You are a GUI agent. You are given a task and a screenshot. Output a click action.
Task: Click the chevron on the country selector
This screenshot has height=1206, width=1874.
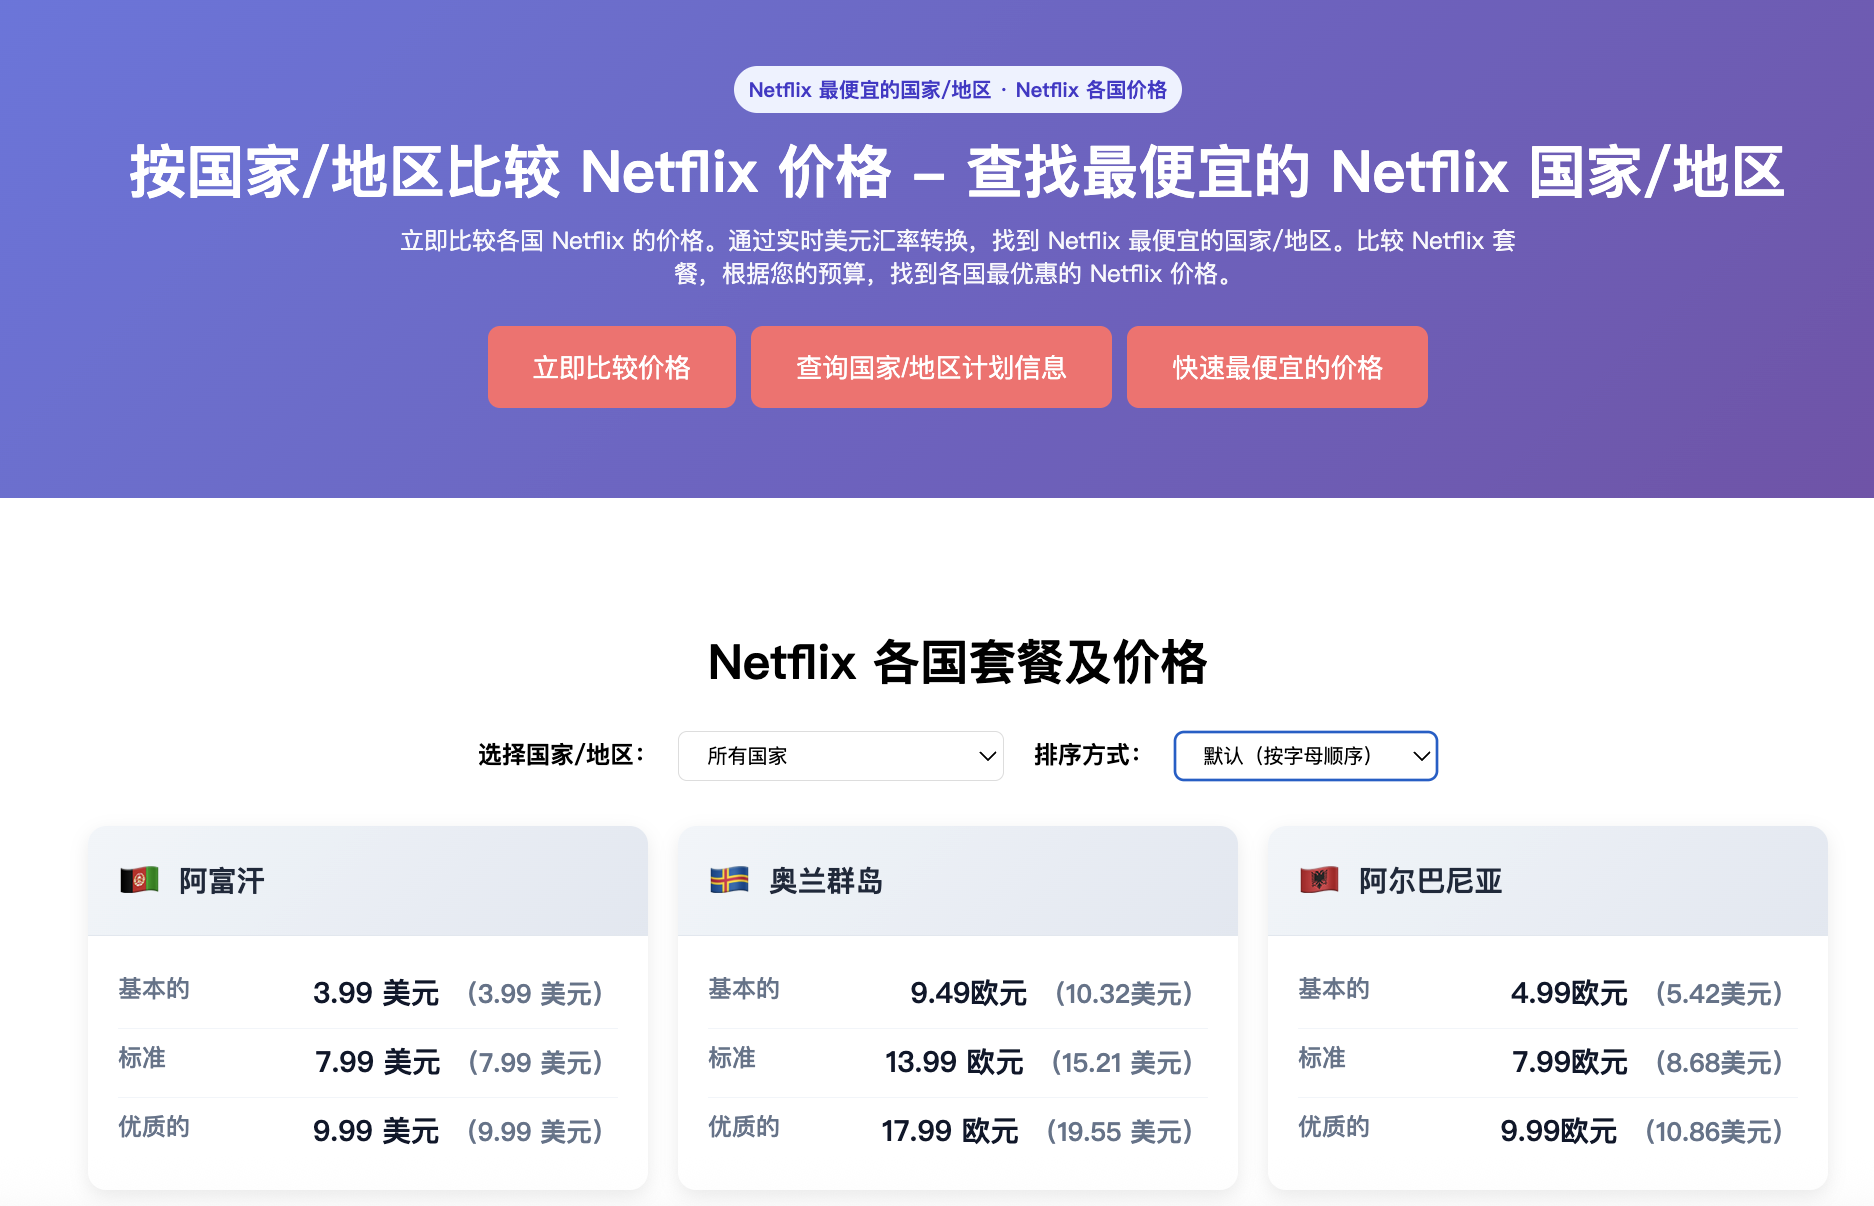tap(986, 757)
